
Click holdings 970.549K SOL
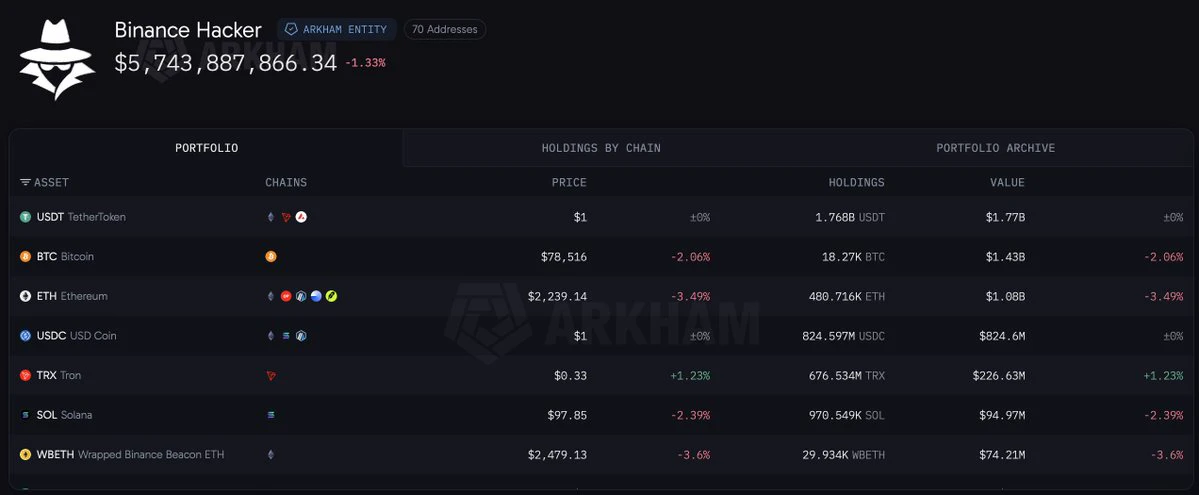tap(846, 415)
